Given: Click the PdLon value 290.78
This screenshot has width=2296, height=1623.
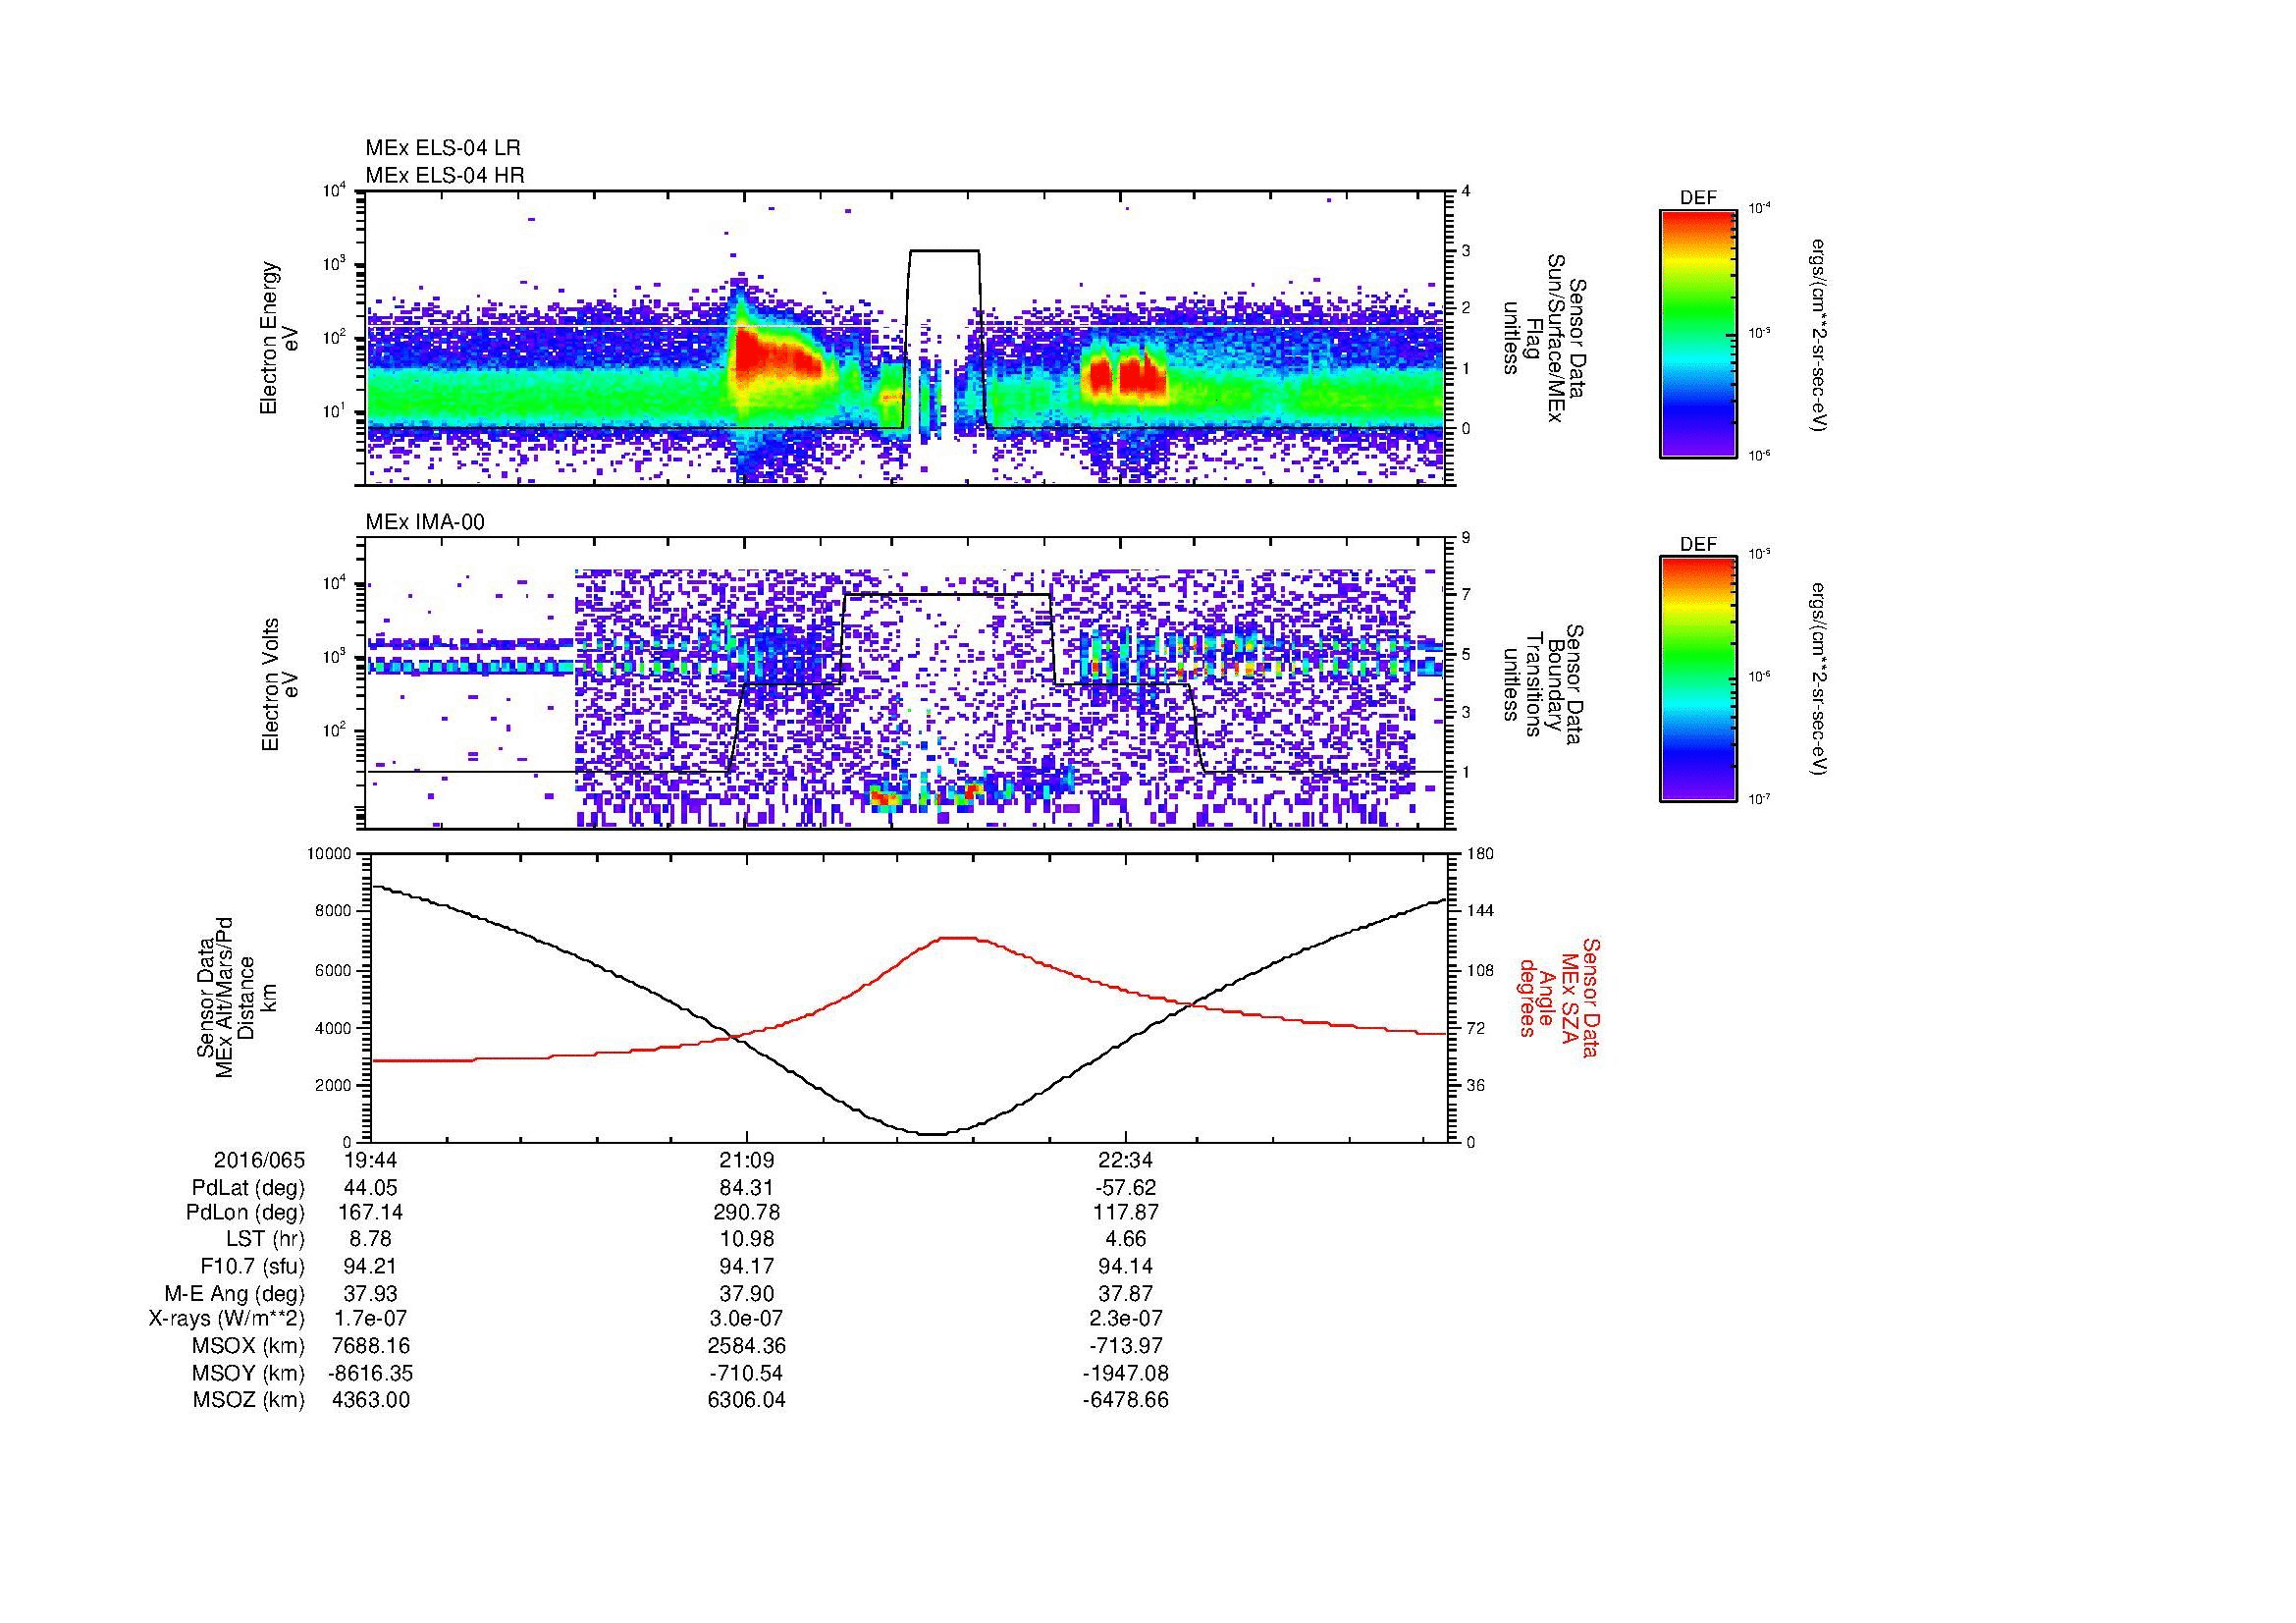Looking at the screenshot, I should (x=747, y=1213).
